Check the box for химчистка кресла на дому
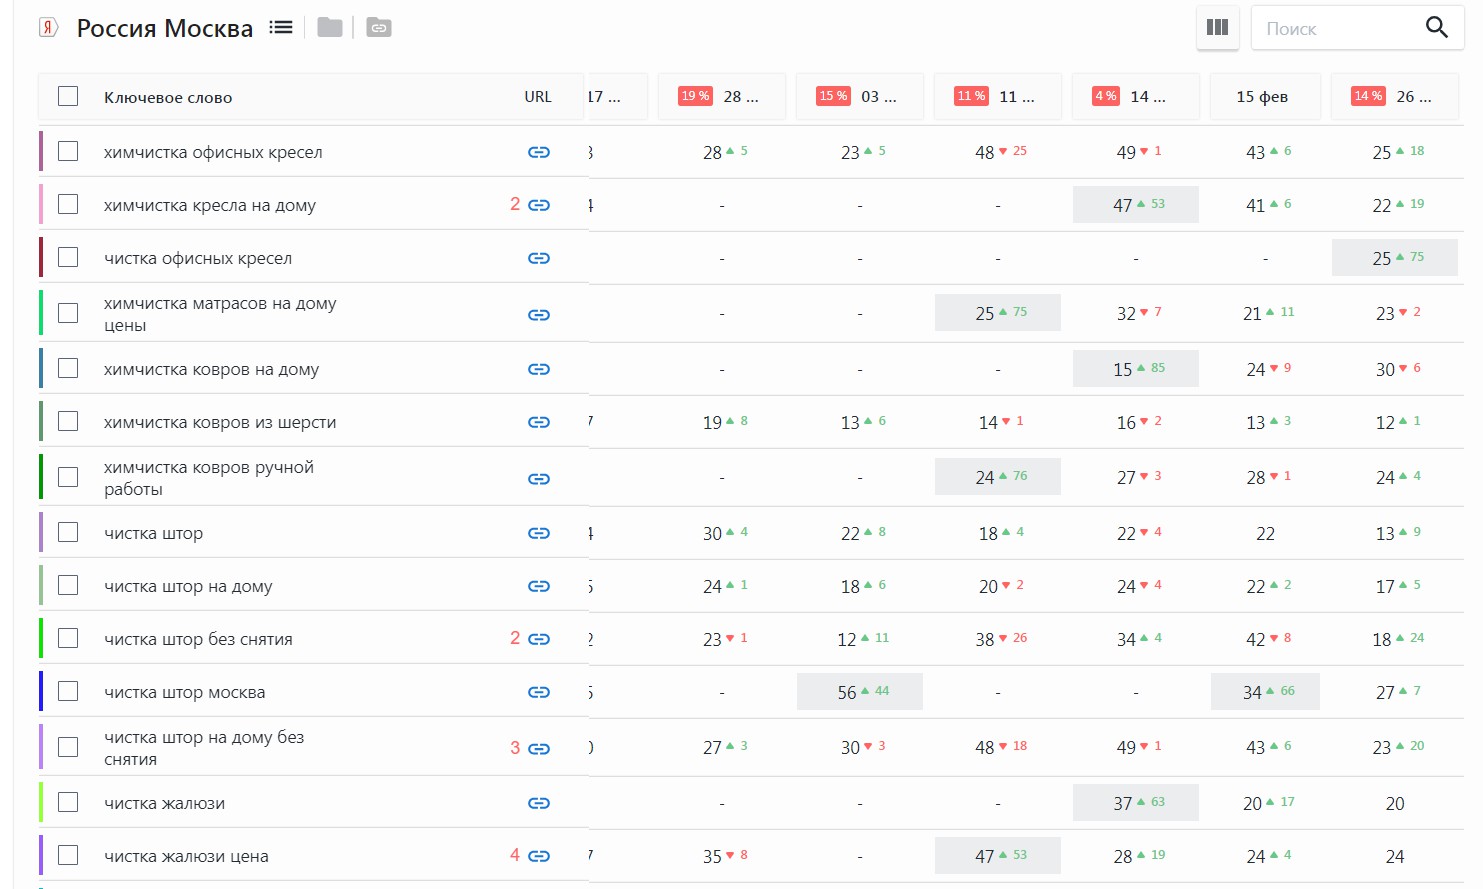Image resolution: width=1483 pixels, height=889 pixels. pyautogui.click(x=68, y=204)
